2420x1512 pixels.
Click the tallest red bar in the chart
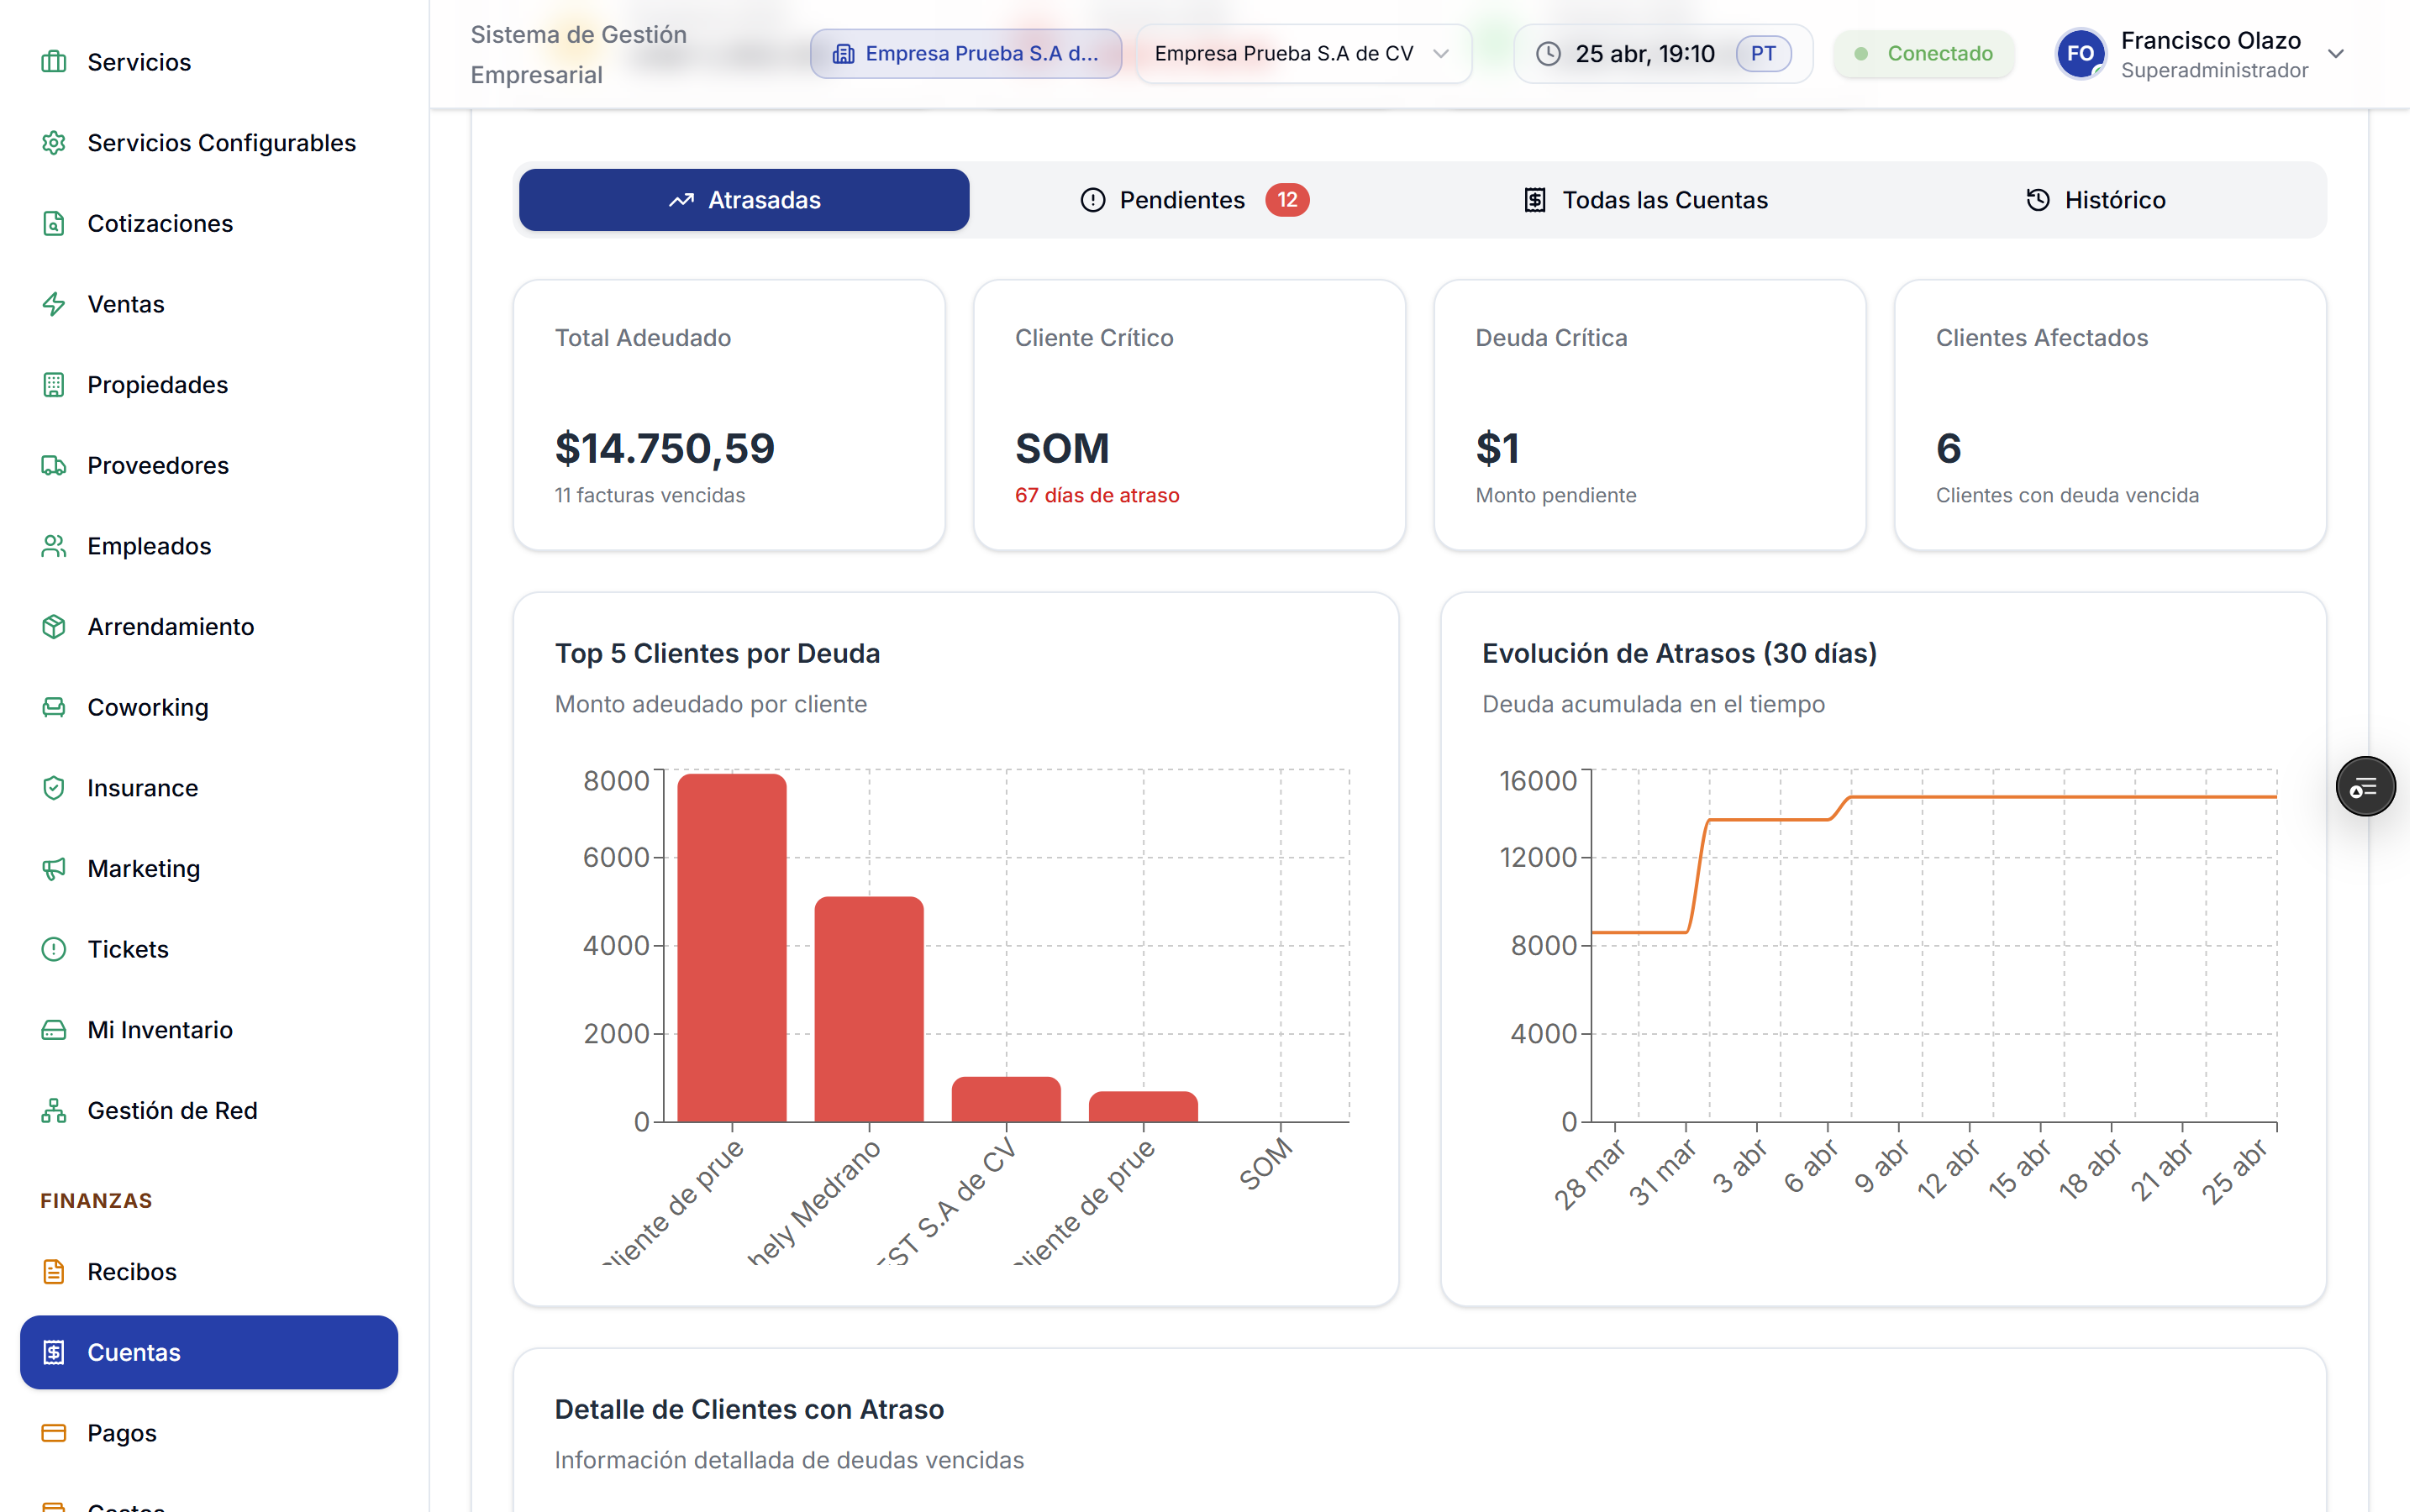point(731,948)
